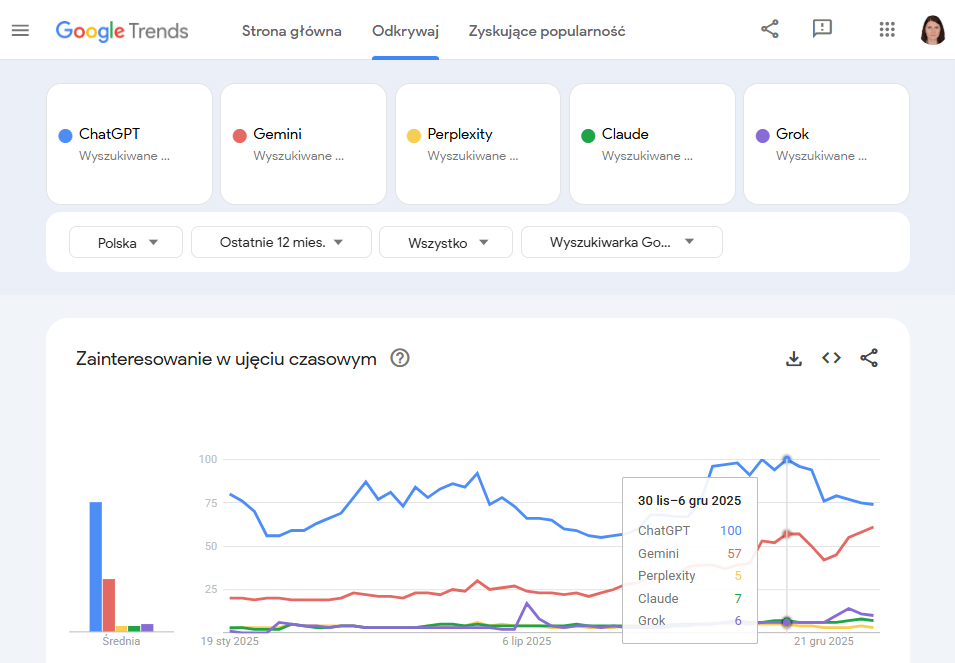The width and height of the screenshot is (955, 663).
Task: Select the ChatGPT search term card
Action: click(129, 144)
